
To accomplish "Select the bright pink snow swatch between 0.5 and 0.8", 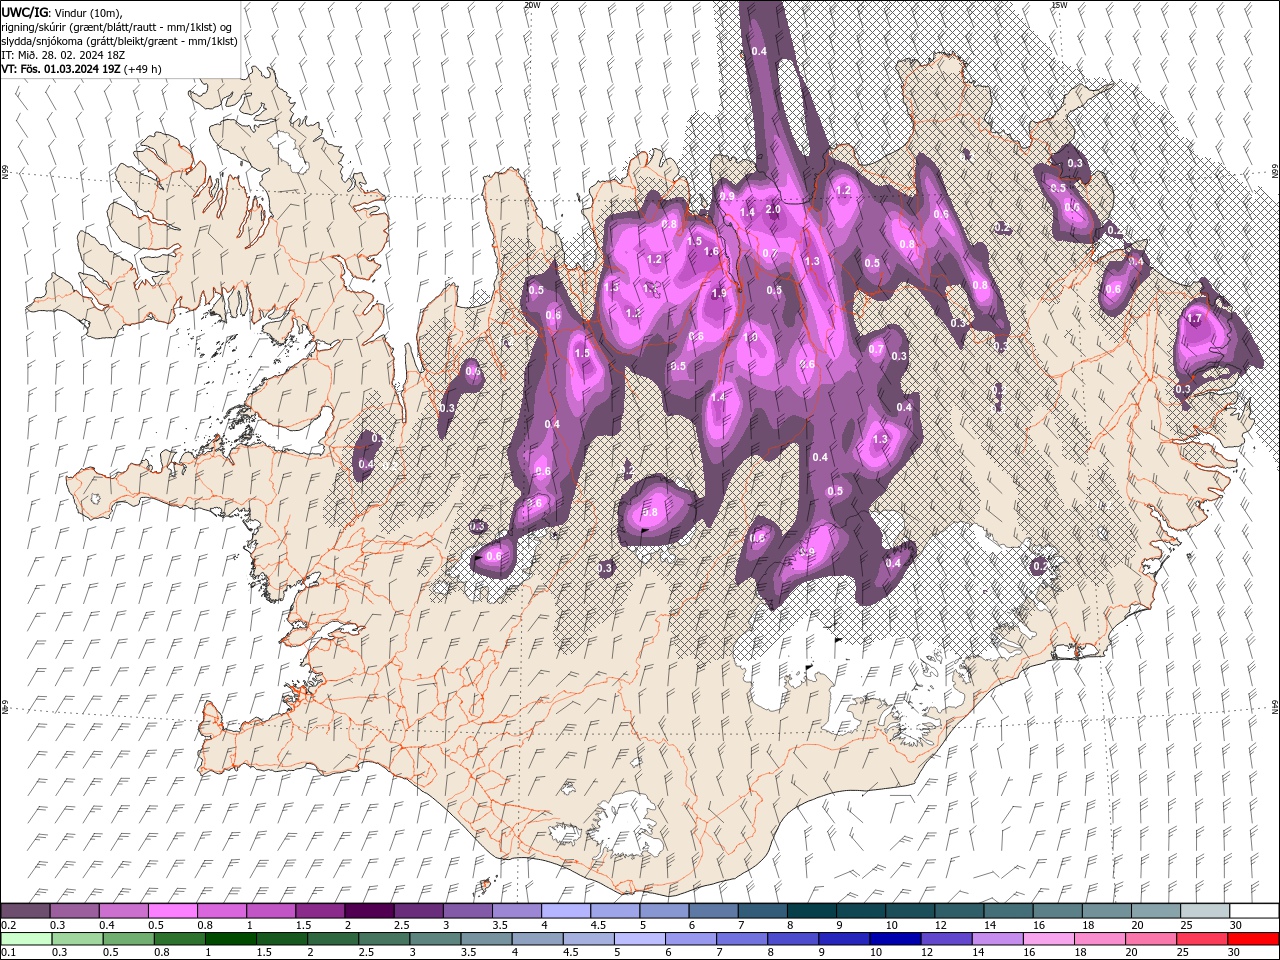I will [172, 911].
